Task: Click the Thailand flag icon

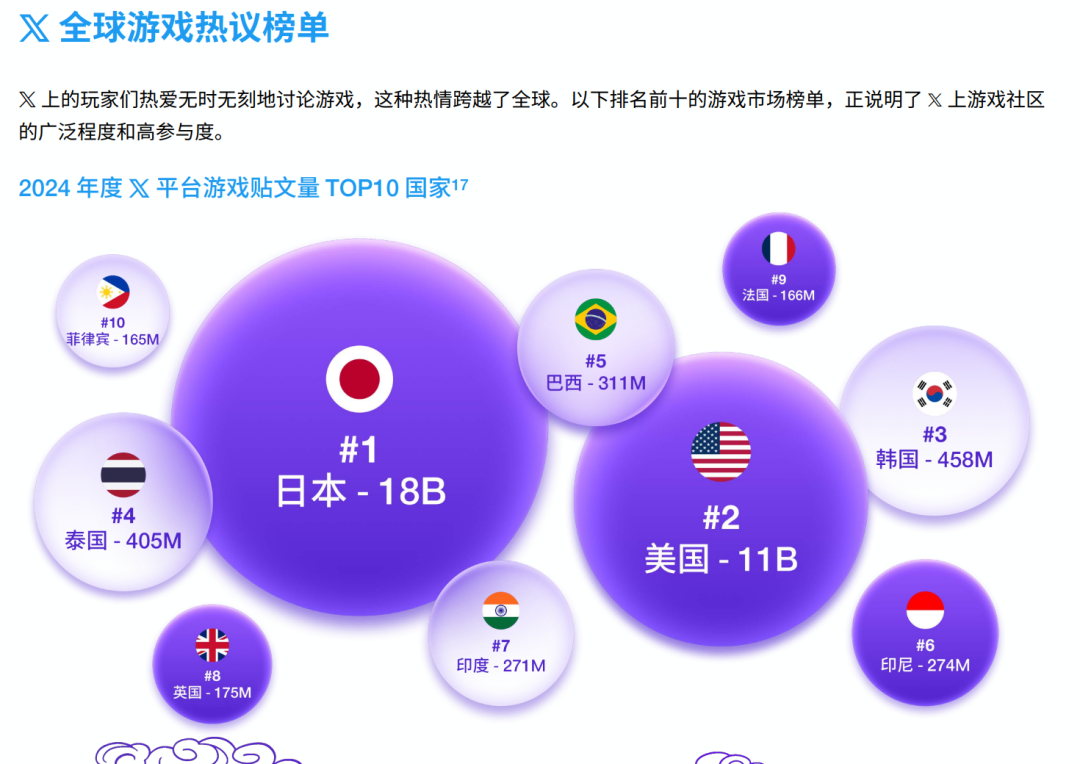Action: point(123,475)
